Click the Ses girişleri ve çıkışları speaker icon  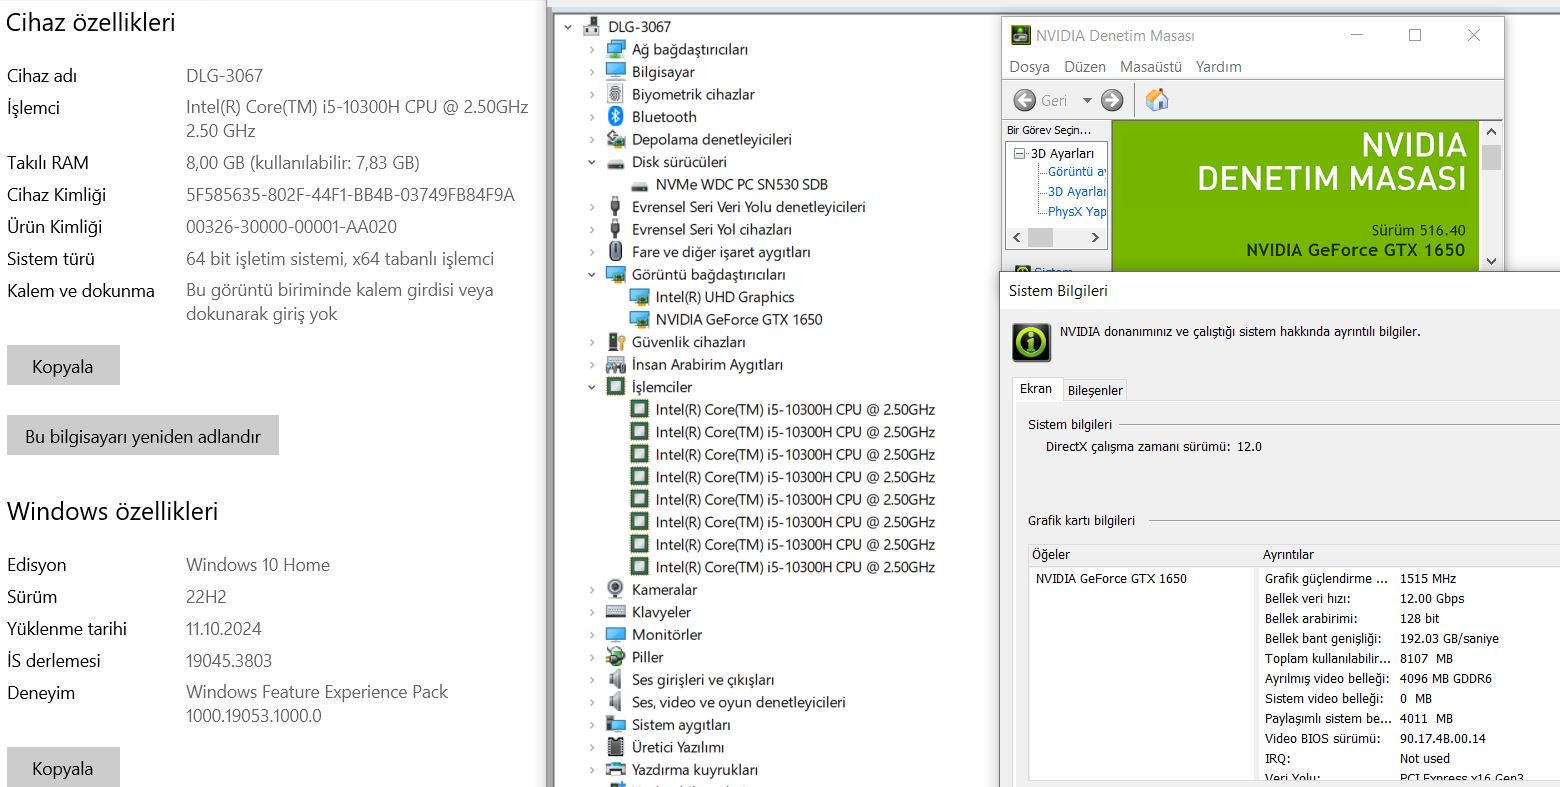(x=615, y=680)
